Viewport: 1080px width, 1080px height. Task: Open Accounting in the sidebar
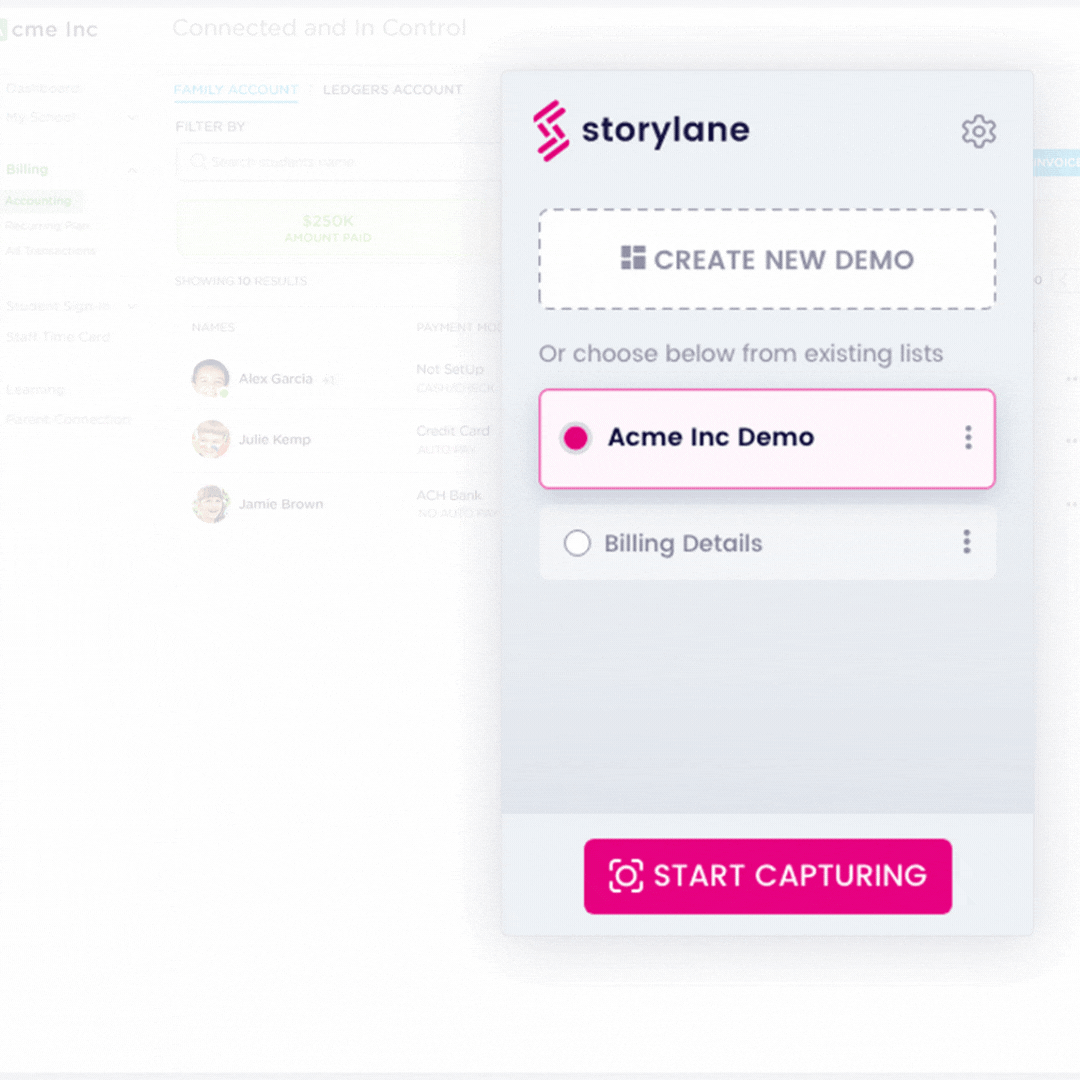(x=39, y=201)
